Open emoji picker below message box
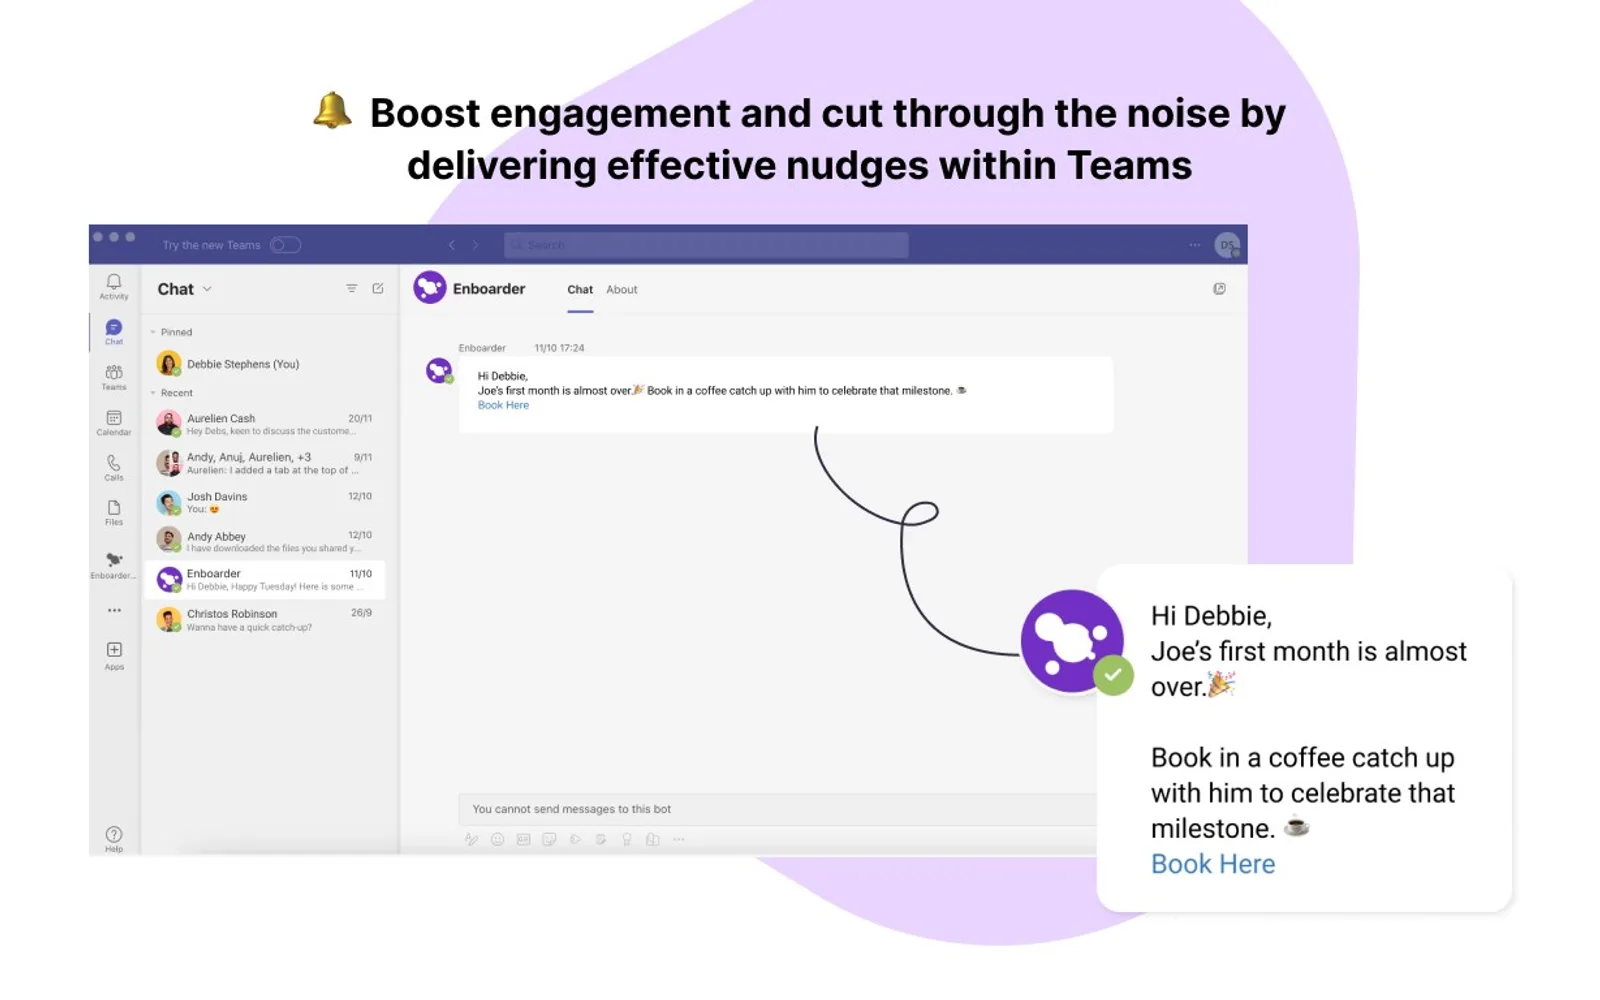The image size is (1600, 1000). pyautogui.click(x=497, y=840)
